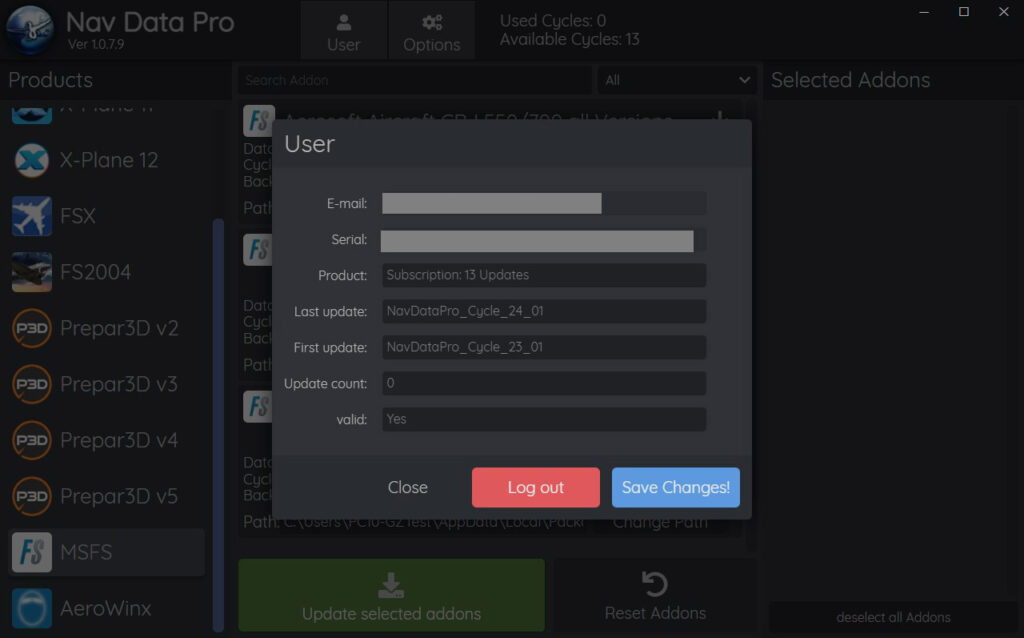Screen dimensions: 1024x638
Task: Click the Serial field in User dialog
Action: point(543,240)
